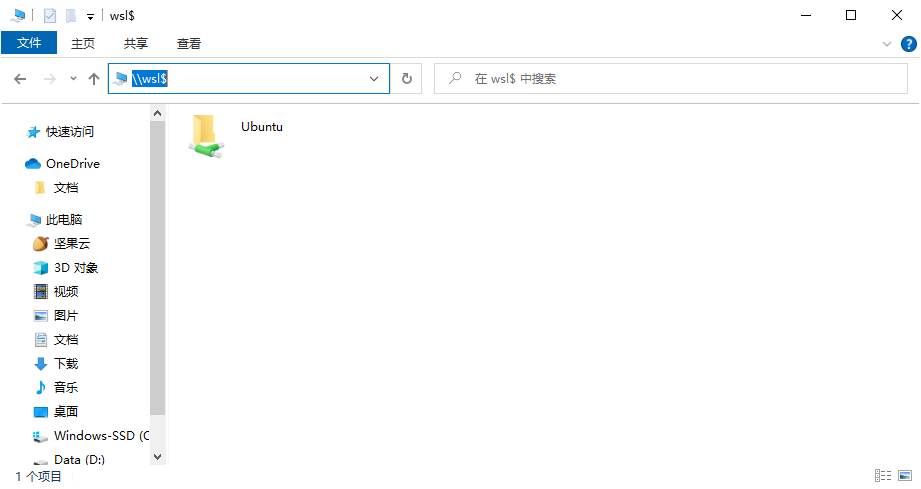Expand the ribbon with the chevron
This screenshot has height=489, width=921.
pos(887,44)
